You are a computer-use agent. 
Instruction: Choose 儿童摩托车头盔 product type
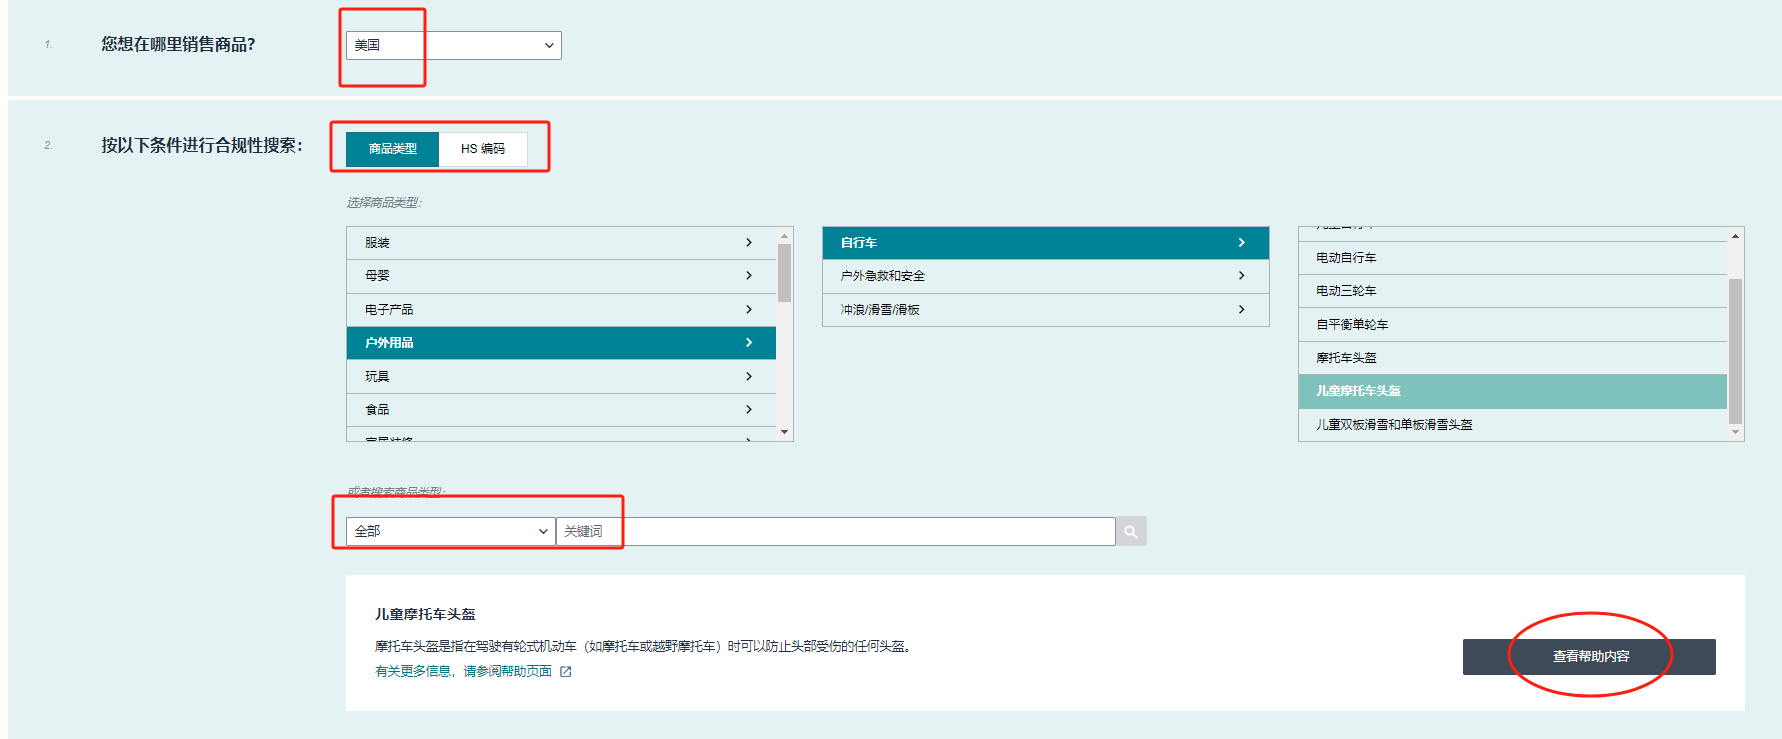tap(1513, 391)
